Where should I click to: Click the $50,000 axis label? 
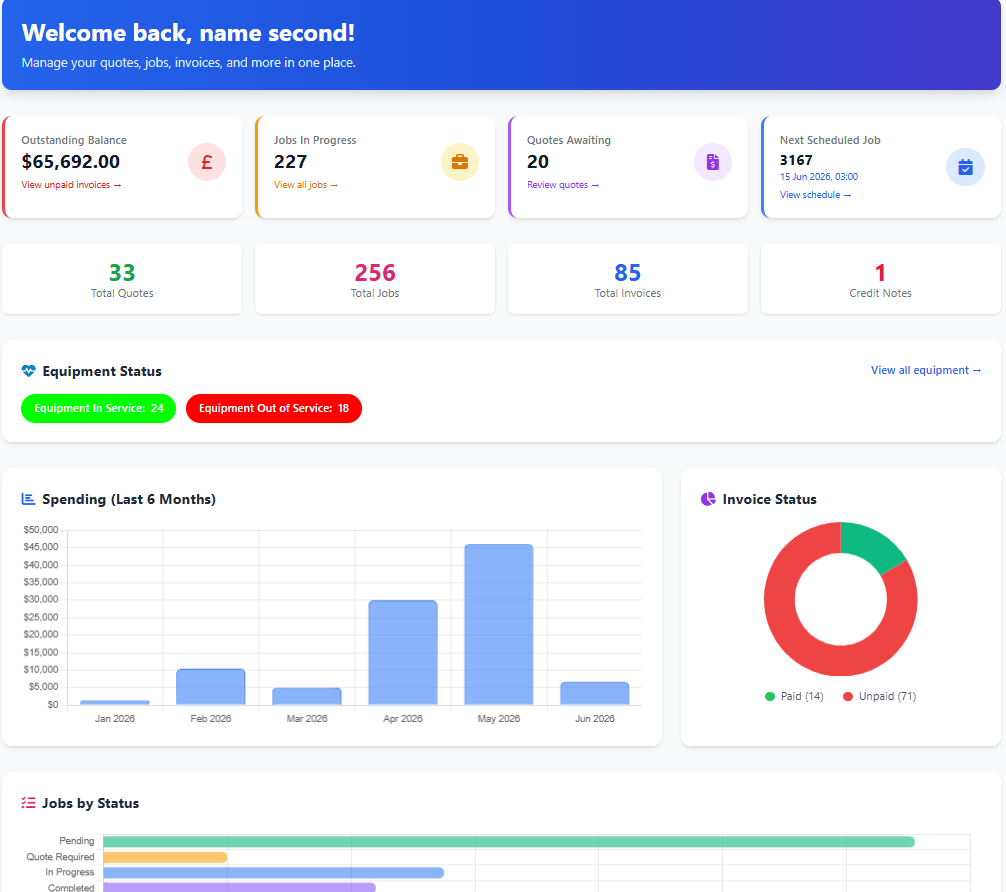click(x=41, y=529)
